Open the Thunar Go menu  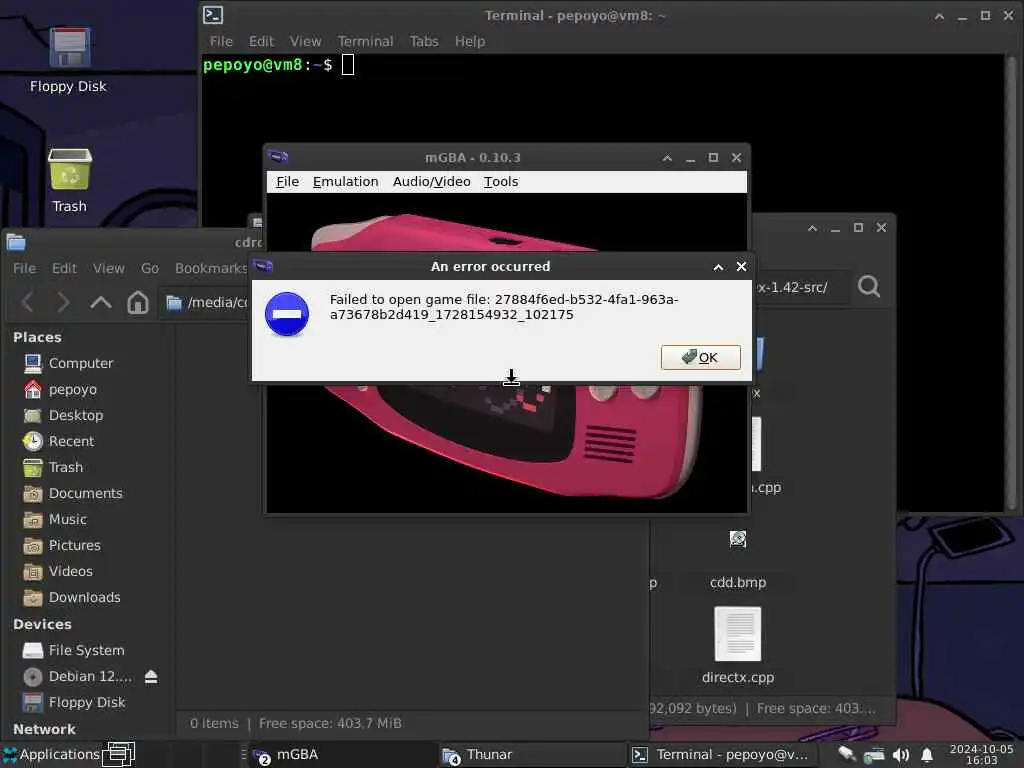pos(150,268)
